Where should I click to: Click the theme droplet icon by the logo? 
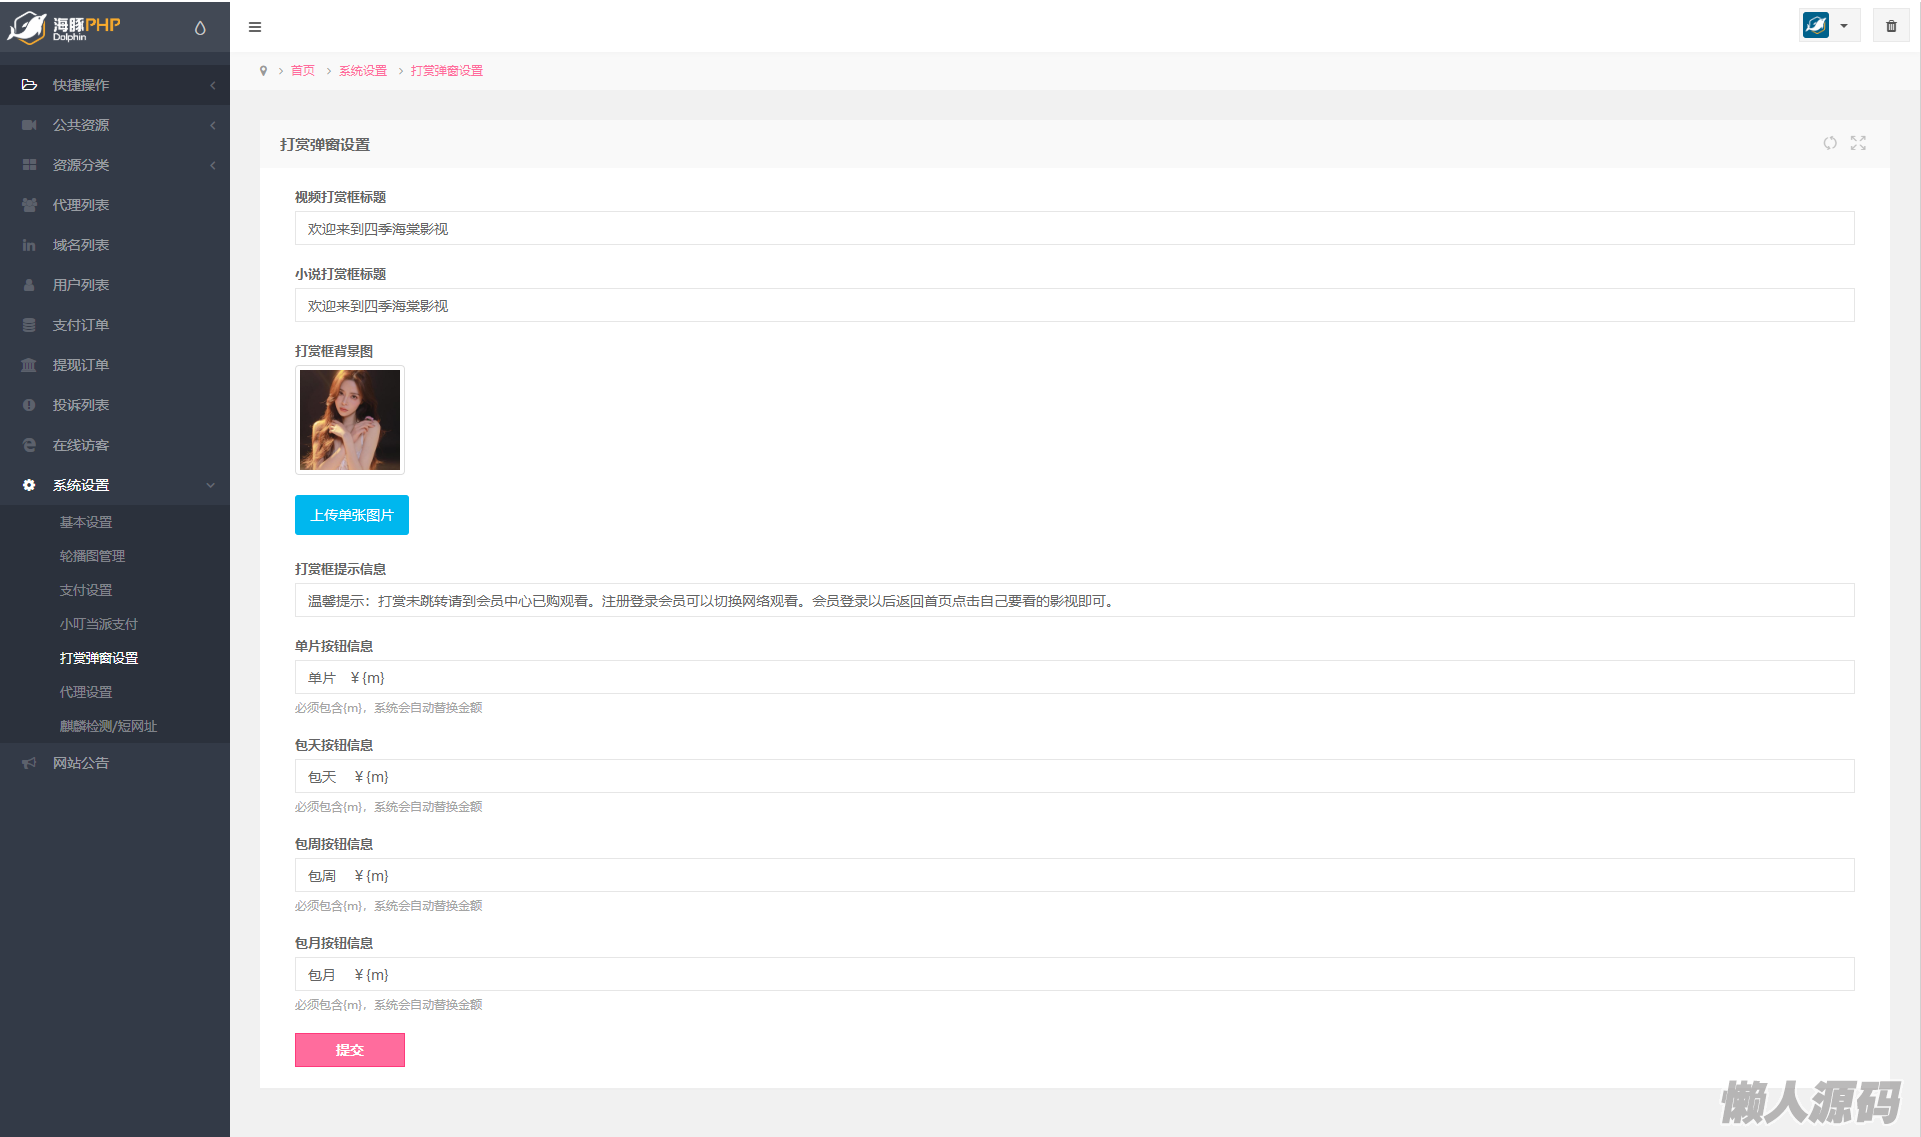pyautogui.click(x=200, y=28)
